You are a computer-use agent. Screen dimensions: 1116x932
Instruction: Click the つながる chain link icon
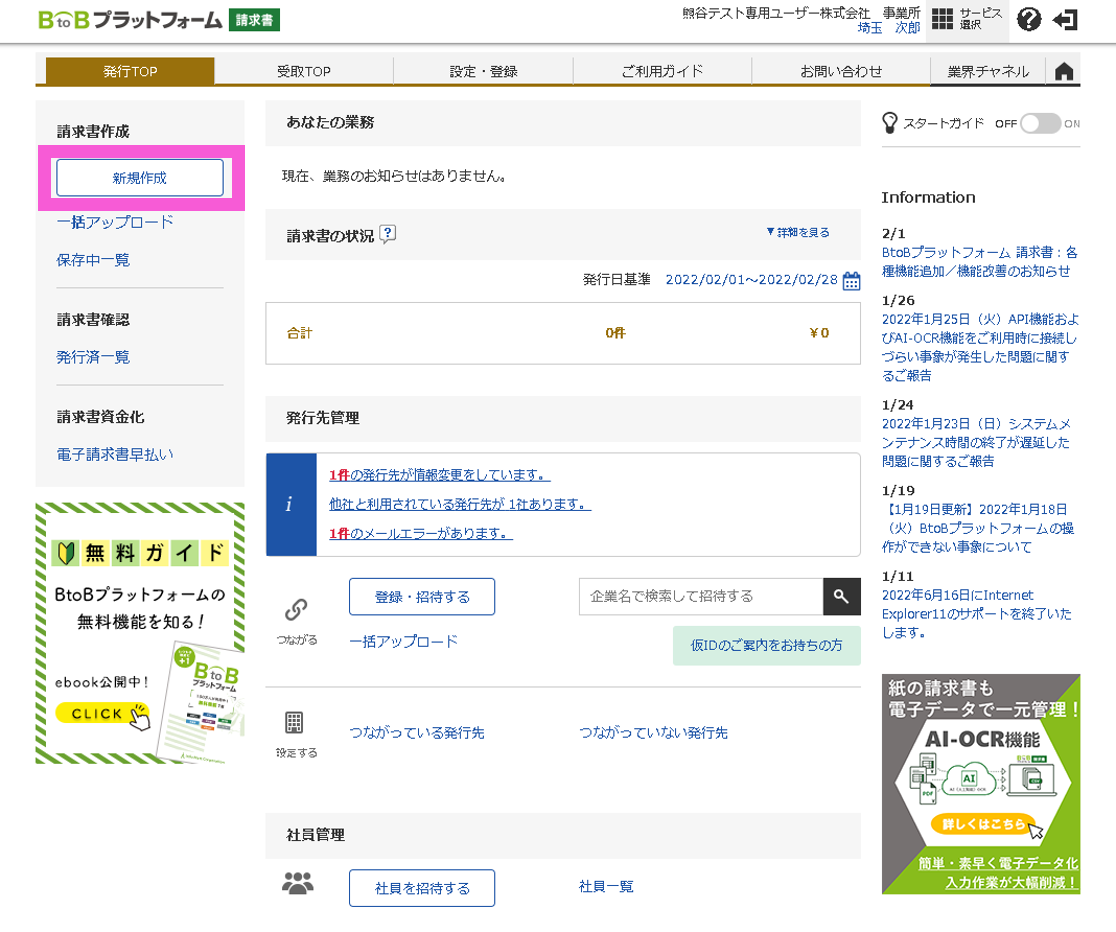tap(296, 609)
